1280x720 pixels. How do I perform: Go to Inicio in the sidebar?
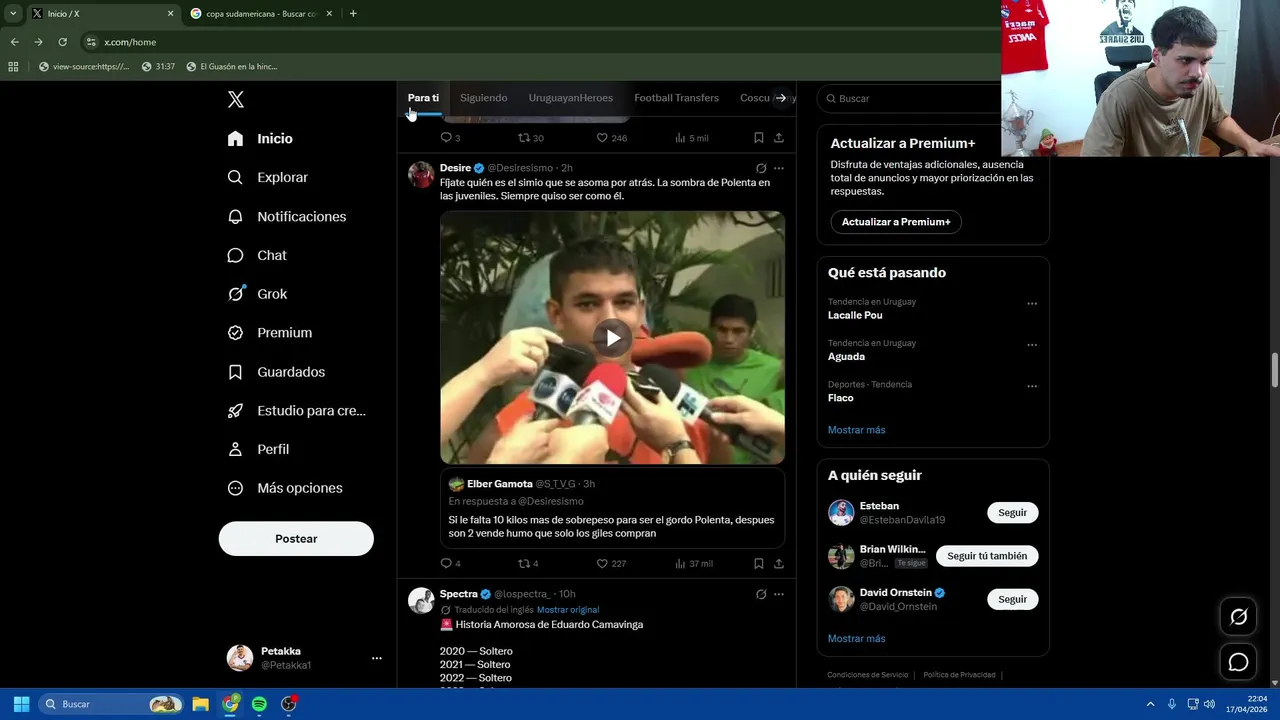[260, 139]
